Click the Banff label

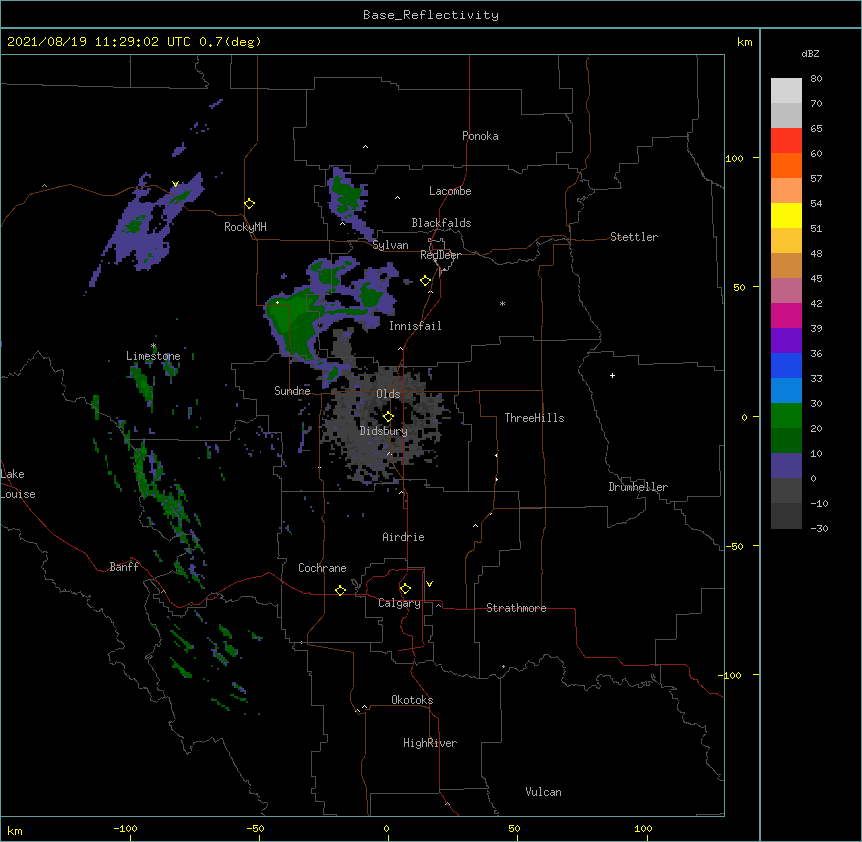[124, 567]
